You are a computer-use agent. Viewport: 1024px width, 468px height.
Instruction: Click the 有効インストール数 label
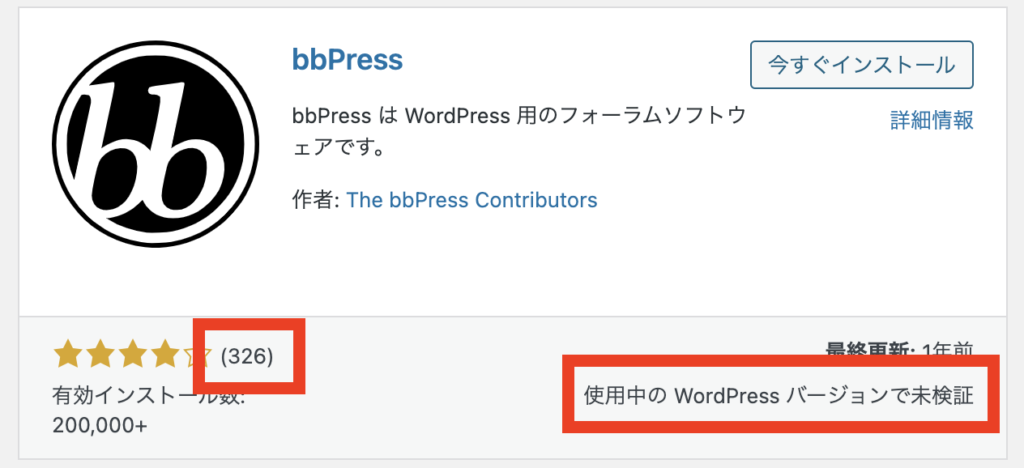tap(148, 395)
